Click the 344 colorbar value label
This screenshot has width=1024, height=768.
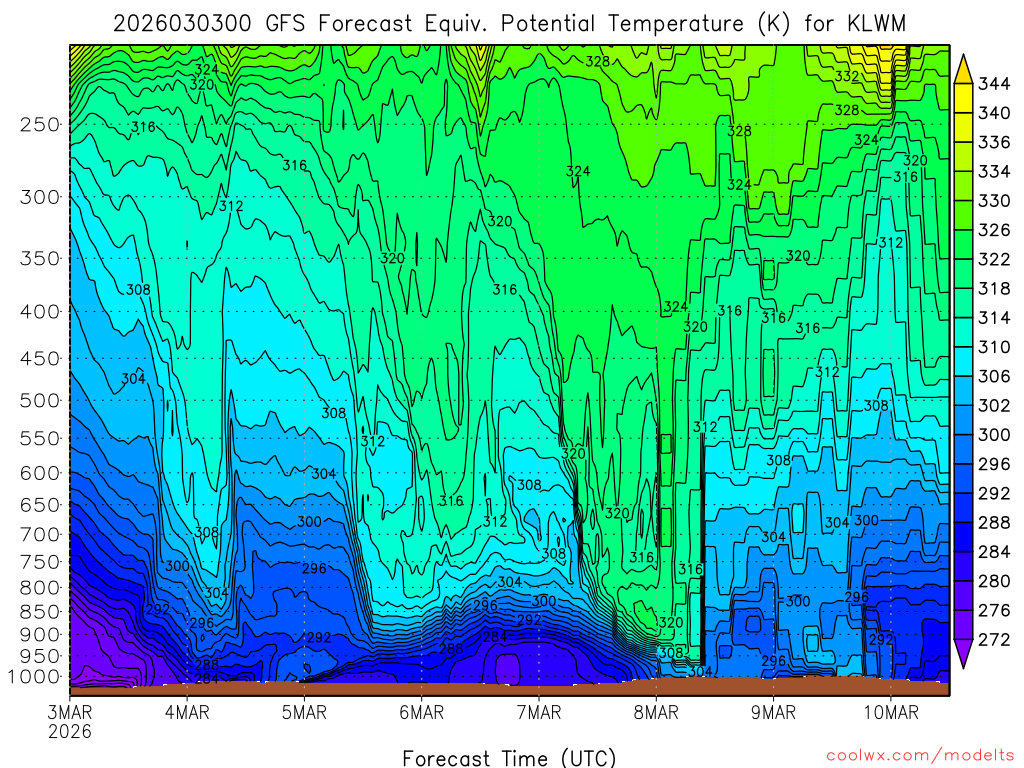994,84
